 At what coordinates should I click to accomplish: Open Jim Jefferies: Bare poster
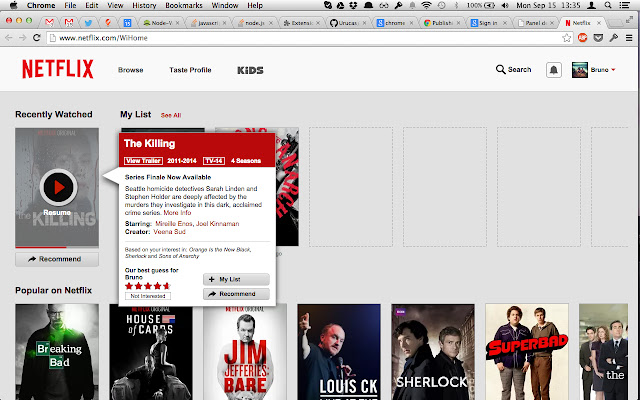tap(245, 352)
